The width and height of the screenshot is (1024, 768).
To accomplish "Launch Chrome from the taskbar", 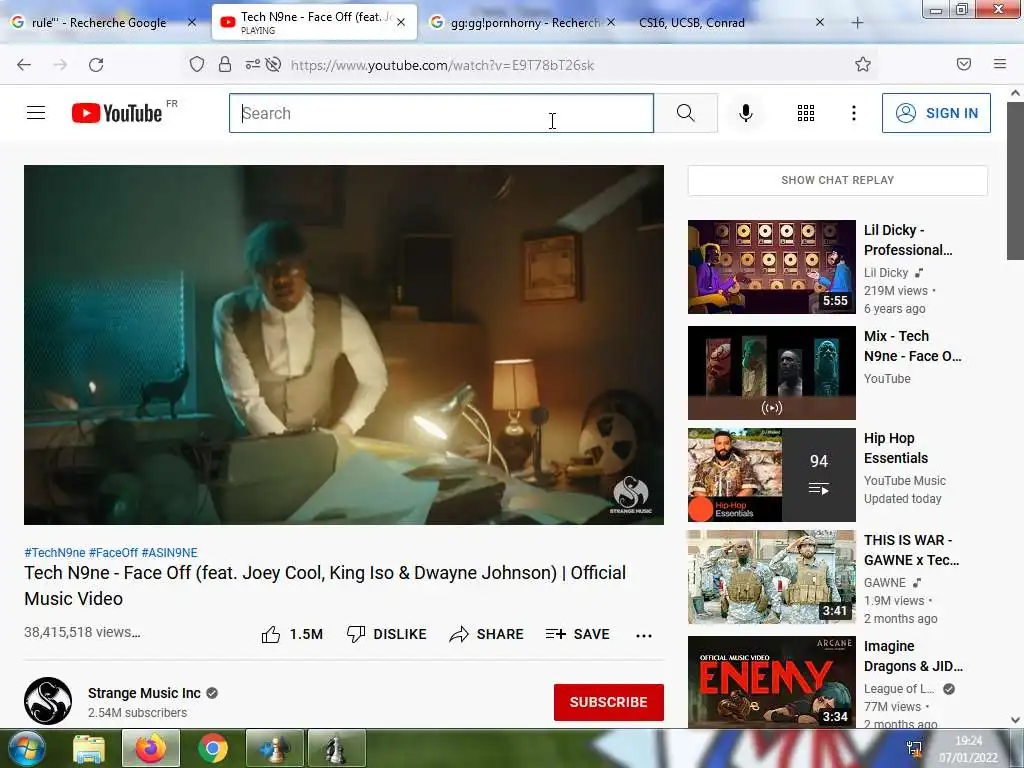I will click(x=213, y=748).
